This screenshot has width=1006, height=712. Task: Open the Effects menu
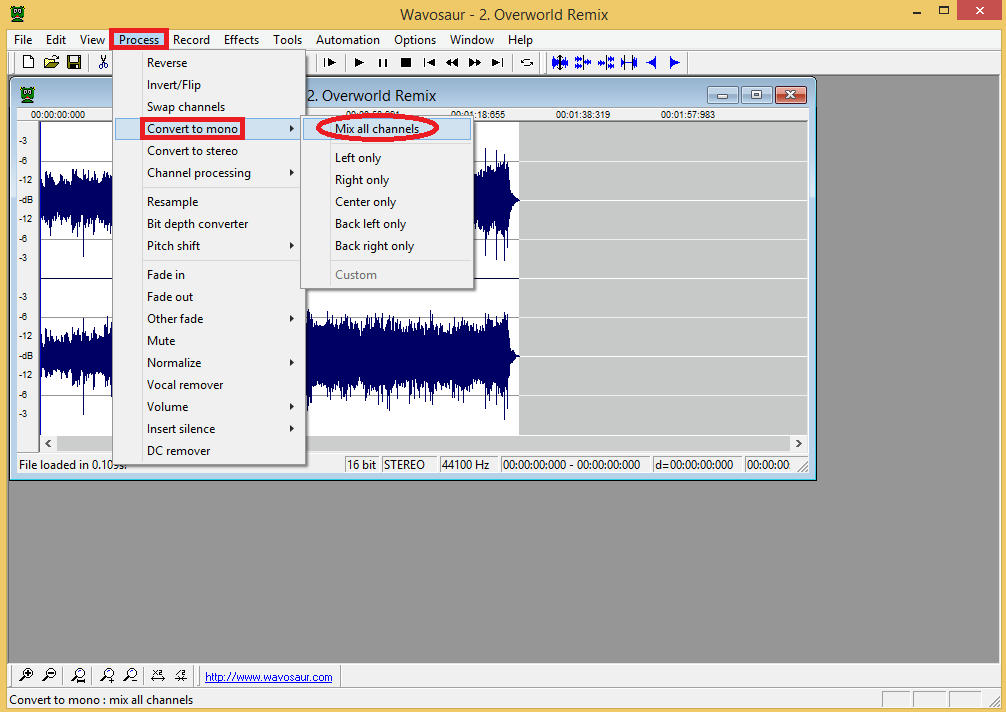[241, 40]
